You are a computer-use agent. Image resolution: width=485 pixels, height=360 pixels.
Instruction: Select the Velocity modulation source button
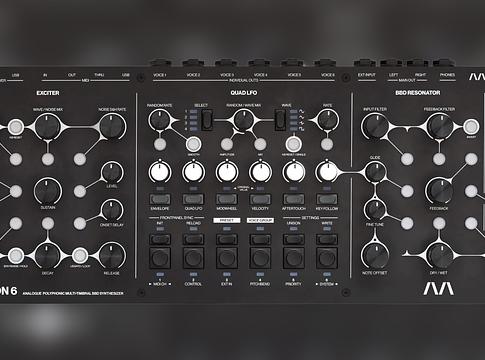click(x=260, y=199)
